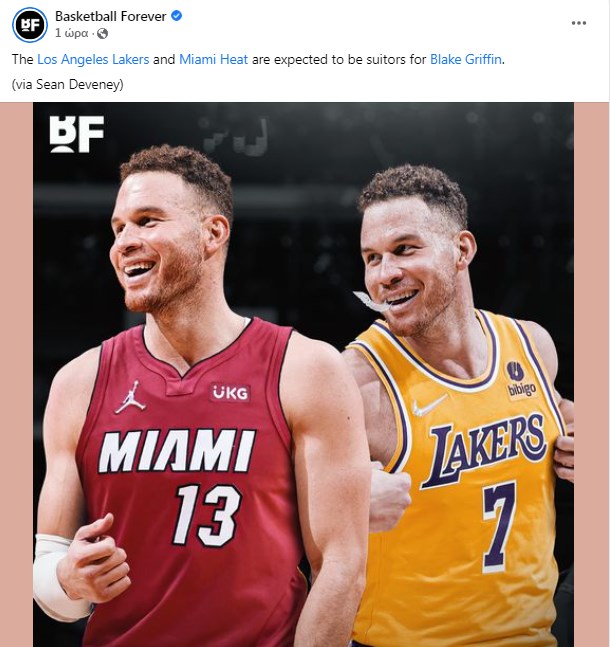This screenshot has height=647, width=610.
Task: Click the "1 ώρα" post timestamp
Action: point(74,33)
